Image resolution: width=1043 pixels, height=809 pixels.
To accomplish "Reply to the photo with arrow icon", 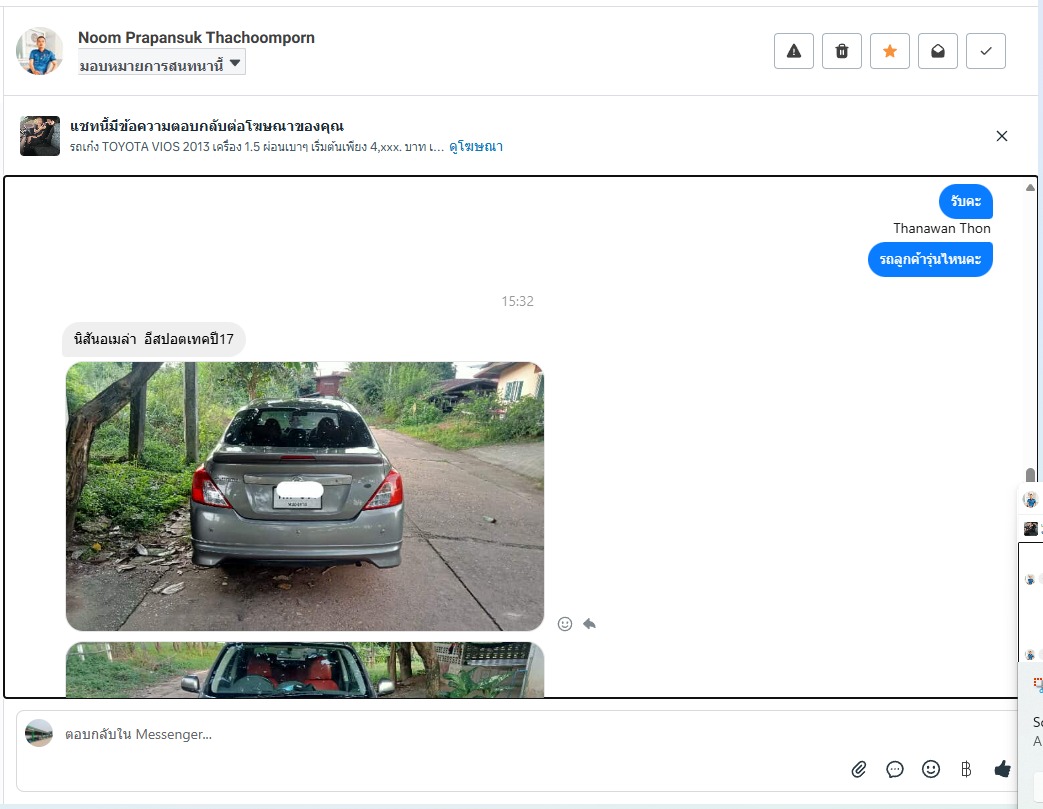I will (x=589, y=624).
